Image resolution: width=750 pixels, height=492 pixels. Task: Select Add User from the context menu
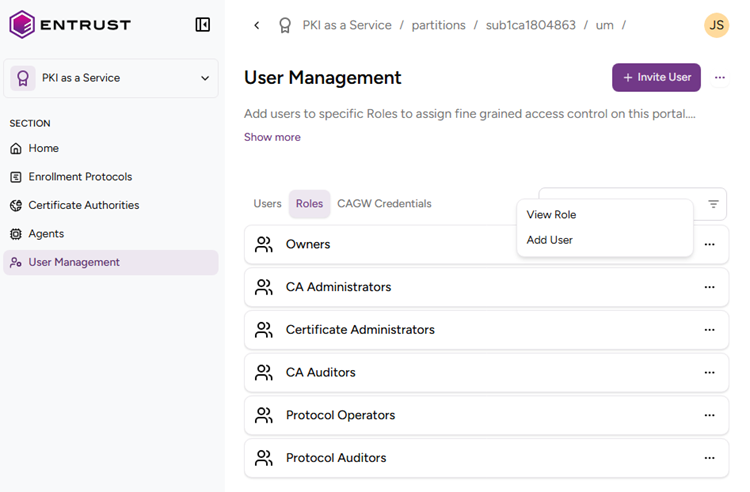point(549,240)
